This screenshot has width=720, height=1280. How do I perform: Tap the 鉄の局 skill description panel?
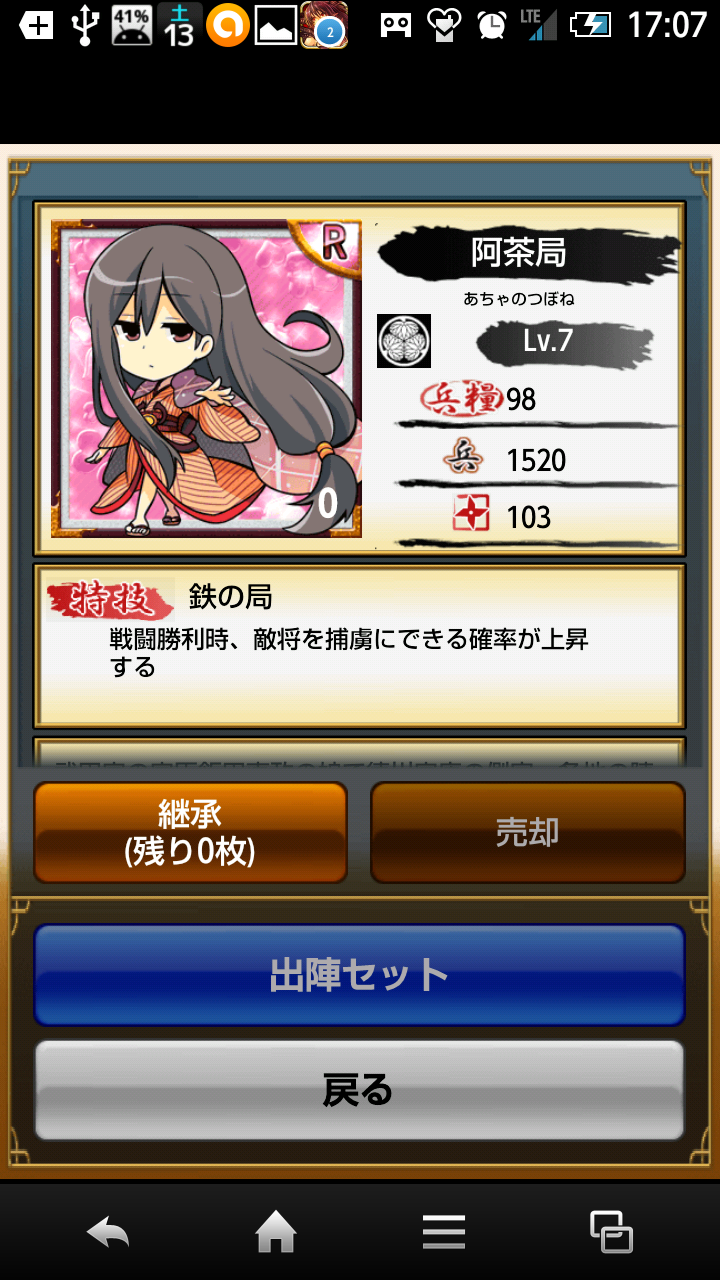[x=359, y=646]
